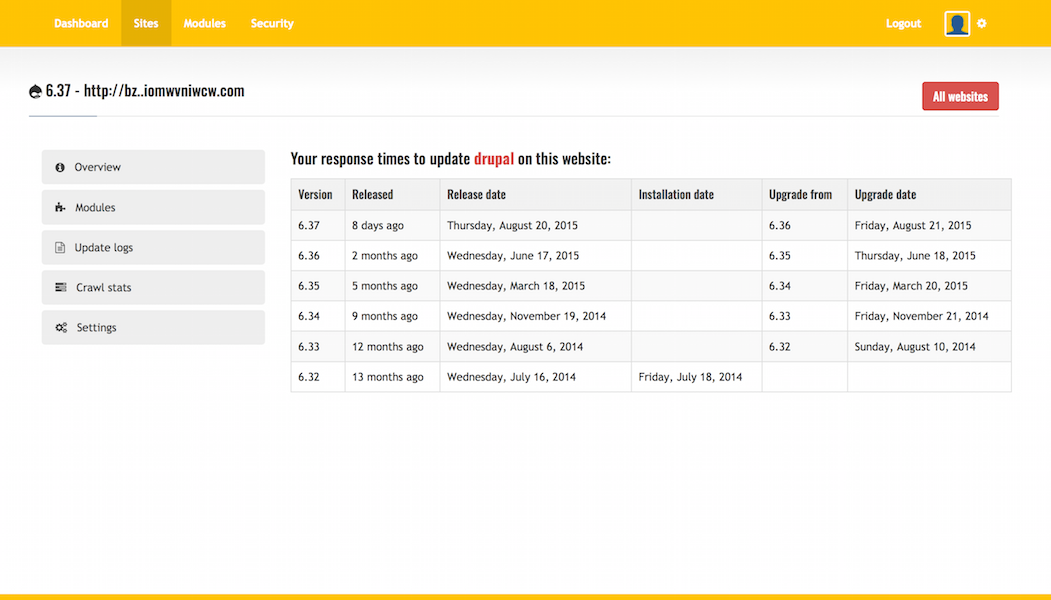This screenshot has width=1051, height=600.
Task: Click the Update logs document icon
Action: point(60,247)
